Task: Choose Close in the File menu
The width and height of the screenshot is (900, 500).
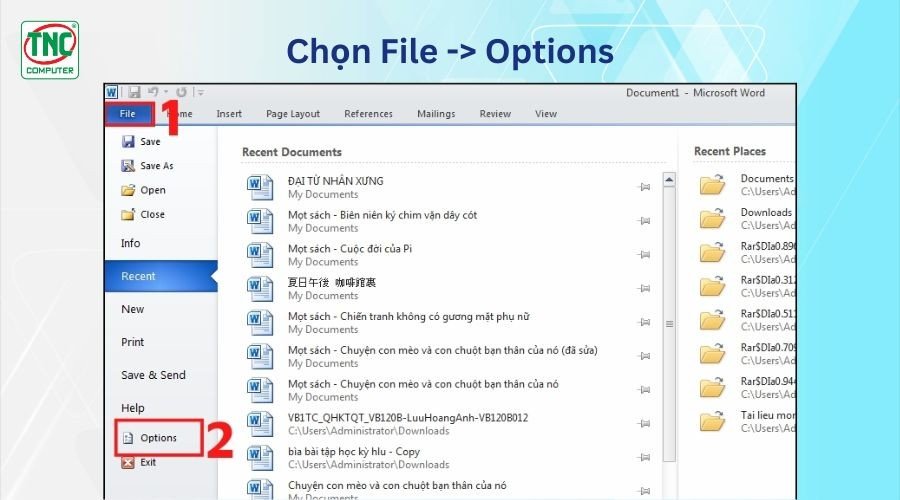Action: tap(143, 214)
